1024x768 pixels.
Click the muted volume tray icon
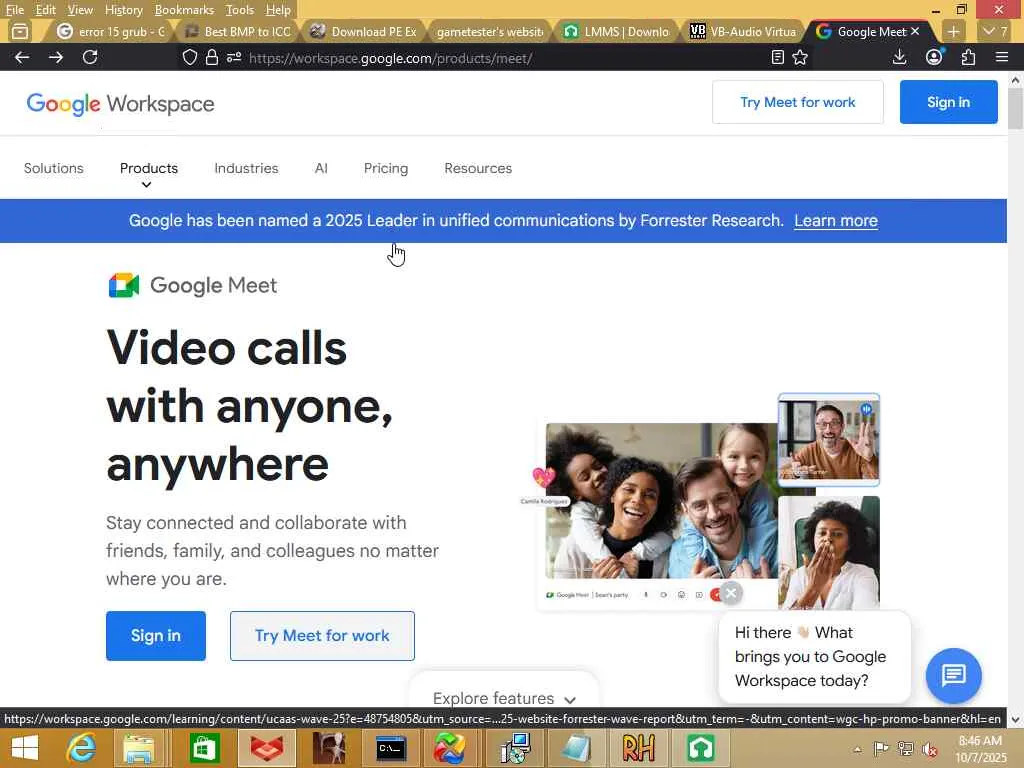930,749
